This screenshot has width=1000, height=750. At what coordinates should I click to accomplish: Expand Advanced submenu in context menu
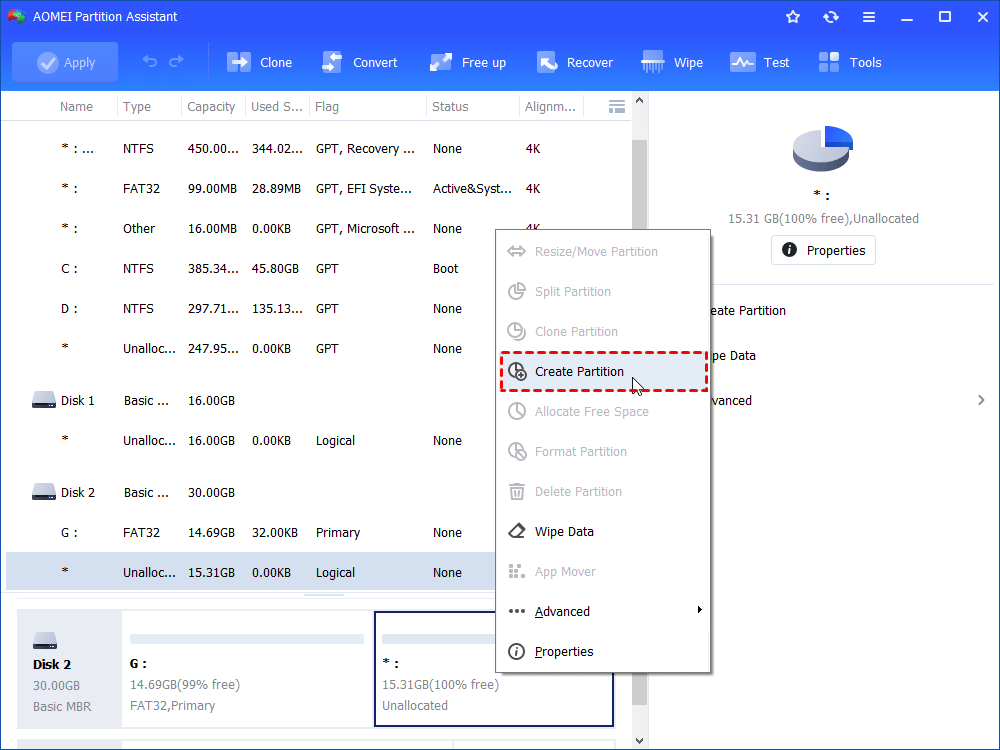(x=603, y=611)
